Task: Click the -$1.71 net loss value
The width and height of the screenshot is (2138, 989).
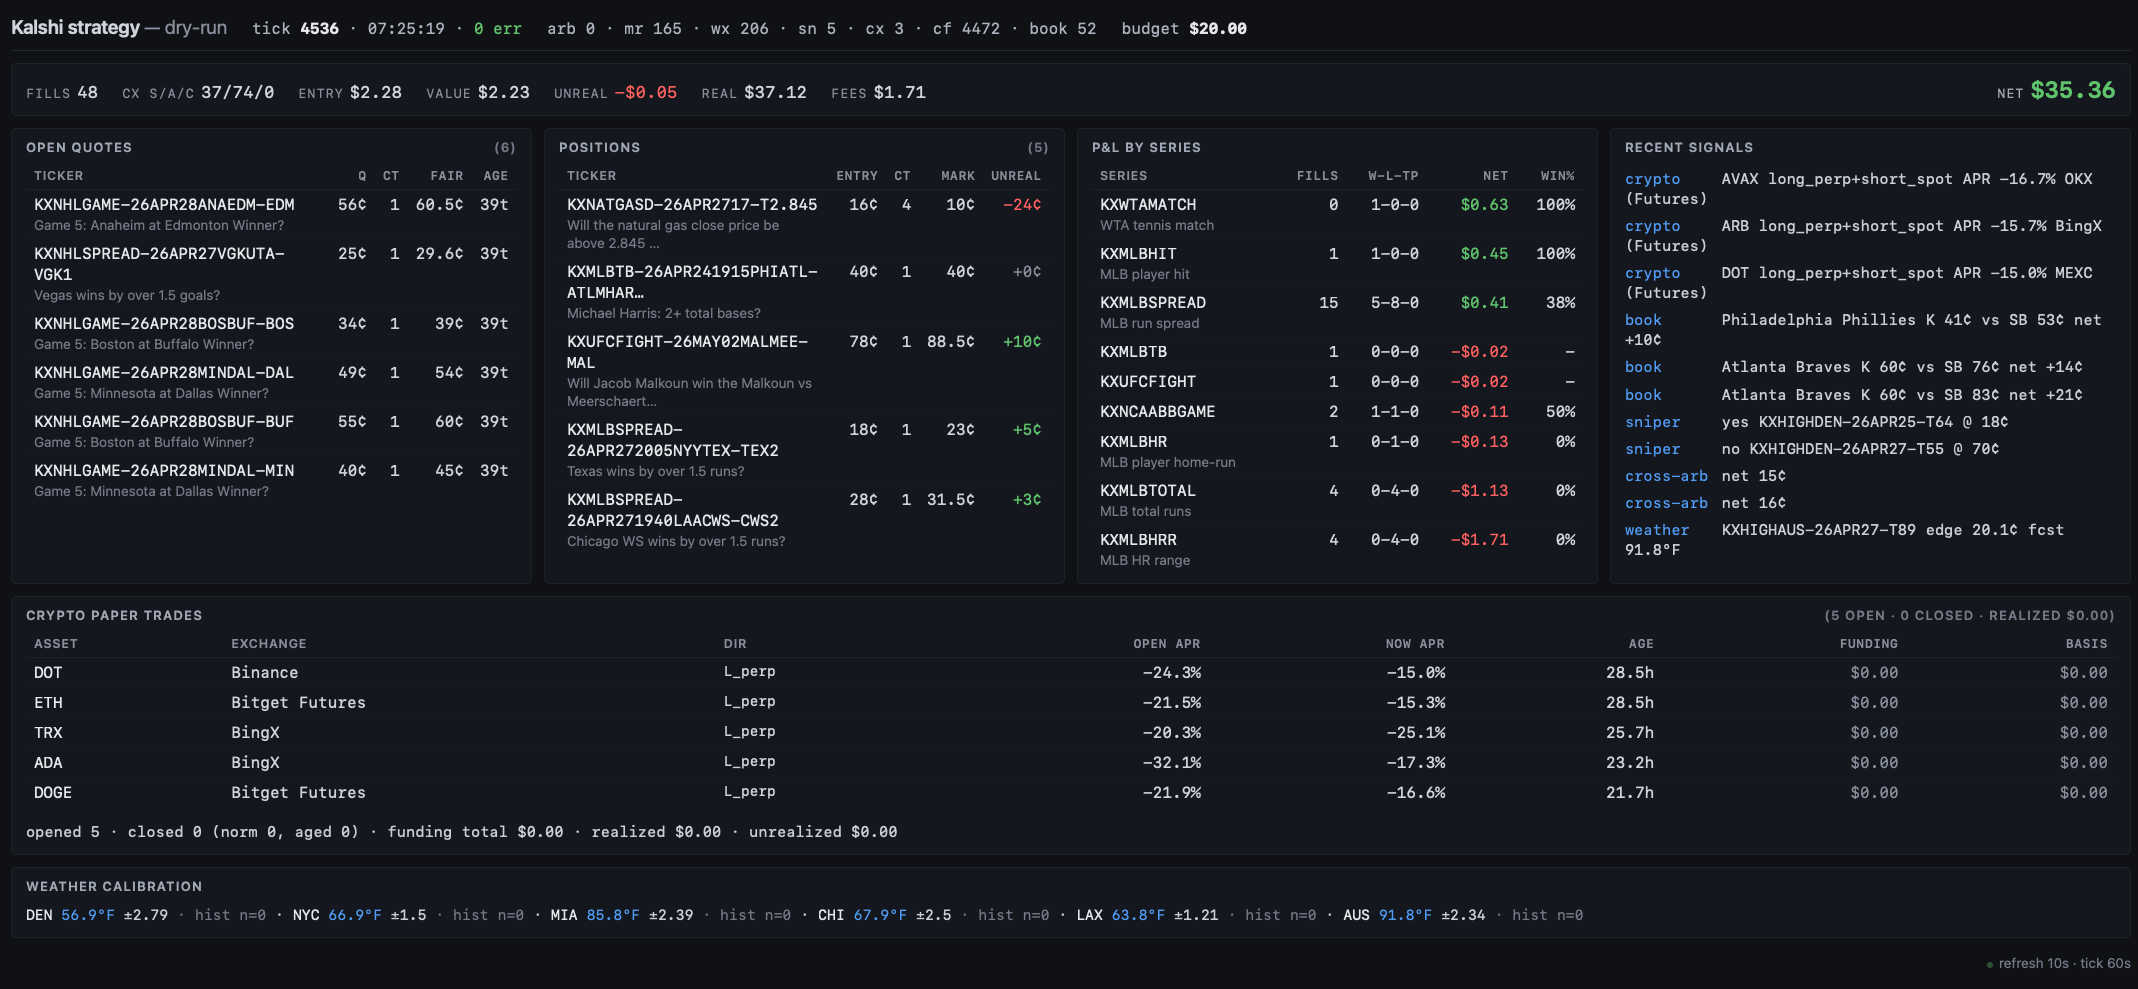Action: click(1479, 539)
